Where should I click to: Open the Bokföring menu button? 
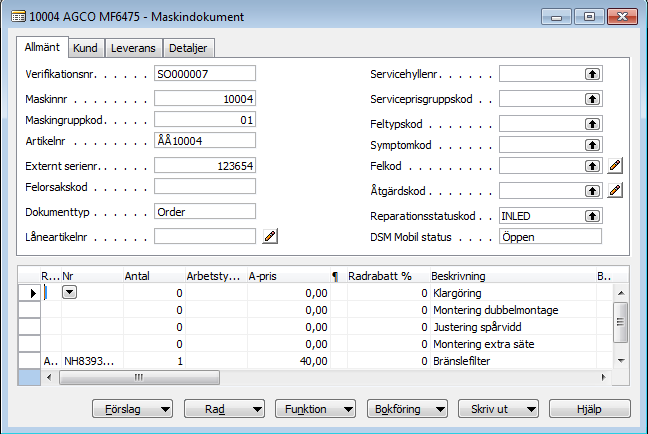407,409
